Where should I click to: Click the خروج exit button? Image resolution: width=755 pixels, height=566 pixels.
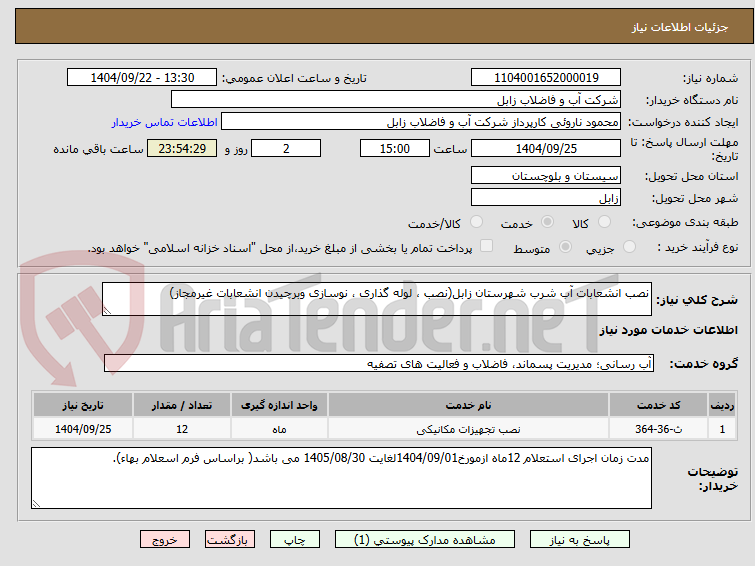tap(165, 540)
